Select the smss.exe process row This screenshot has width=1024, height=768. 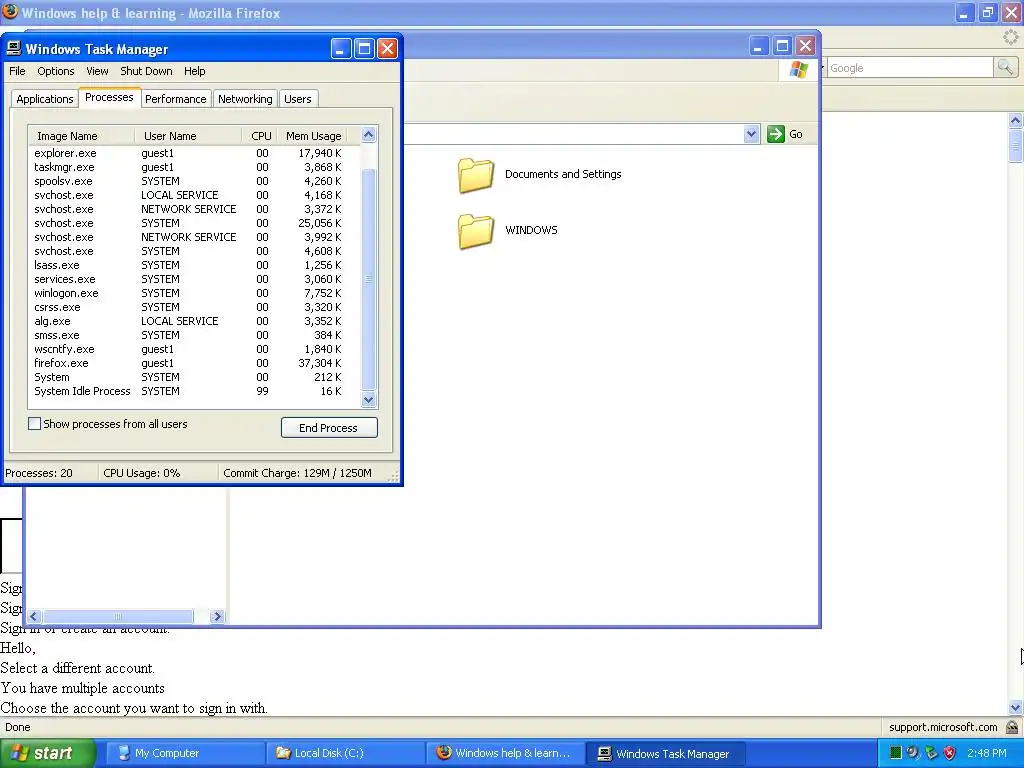(194, 335)
